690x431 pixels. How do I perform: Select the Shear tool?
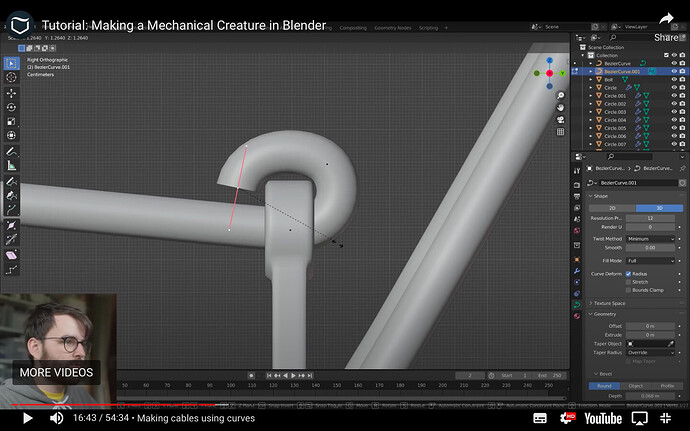click(x=11, y=255)
